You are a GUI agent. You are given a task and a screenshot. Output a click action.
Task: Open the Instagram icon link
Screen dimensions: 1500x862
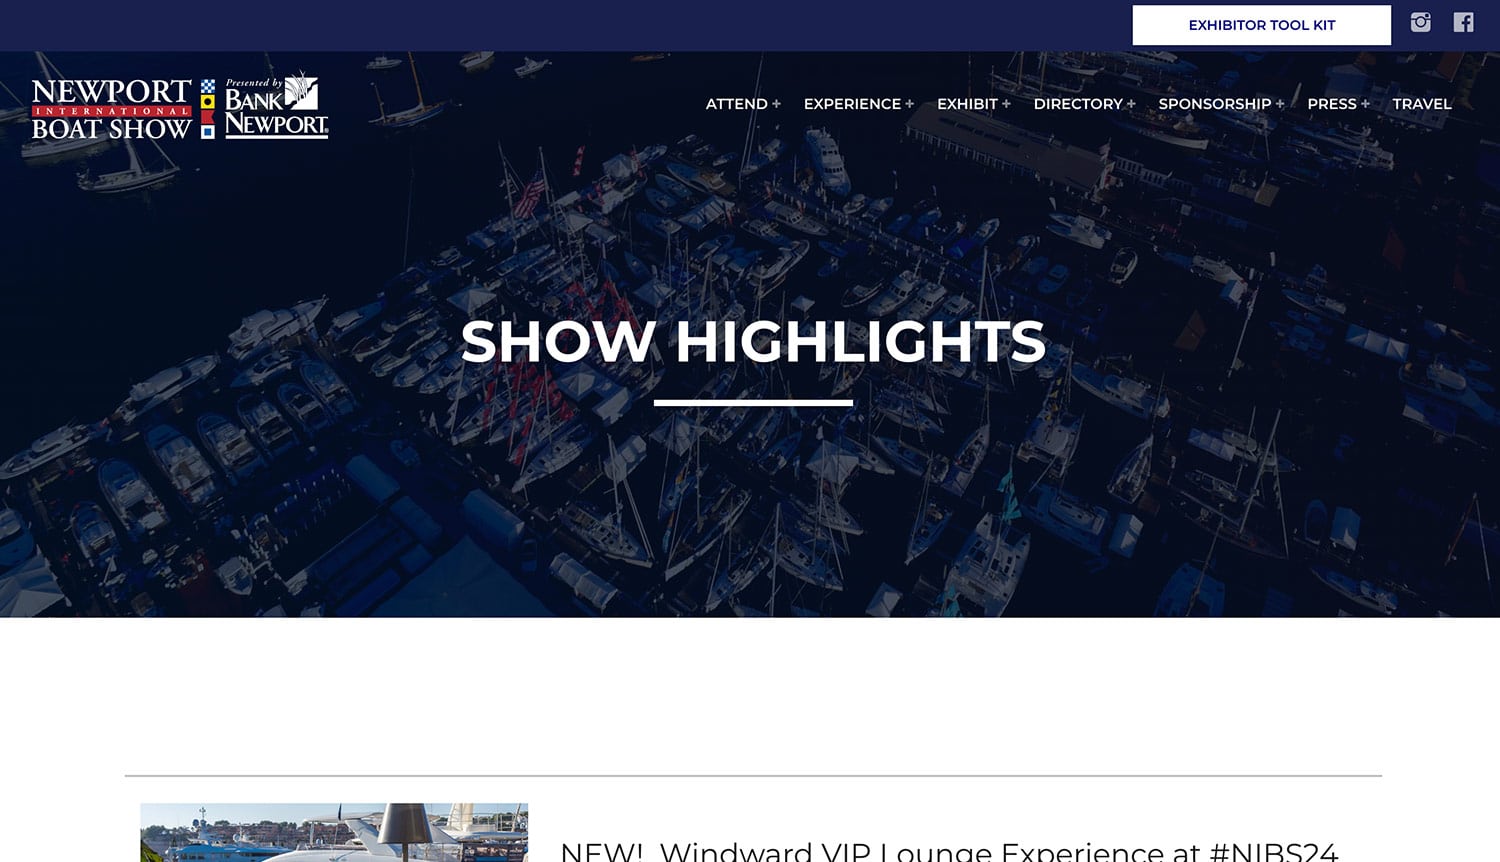[x=1420, y=22]
